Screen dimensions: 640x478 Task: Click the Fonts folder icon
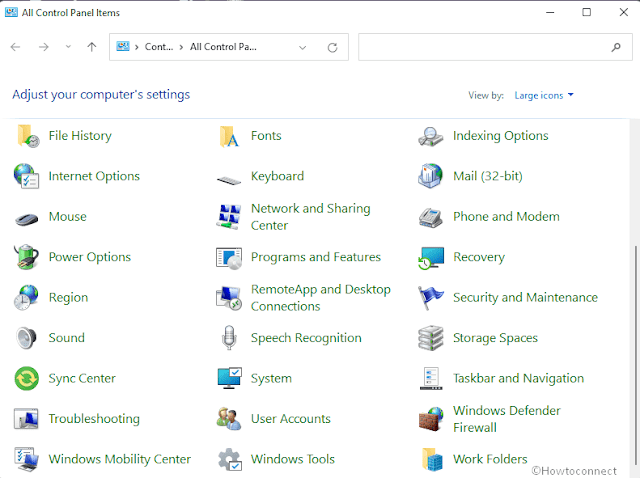coord(229,136)
